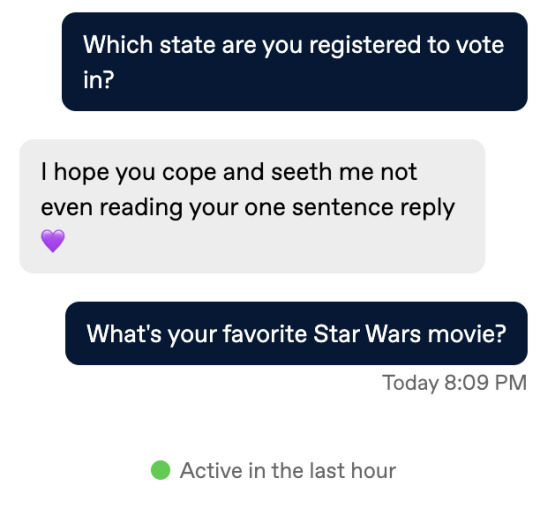
Task: Click the 'Today 8:09 PM' timestamp
Action: tap(455, 383)
